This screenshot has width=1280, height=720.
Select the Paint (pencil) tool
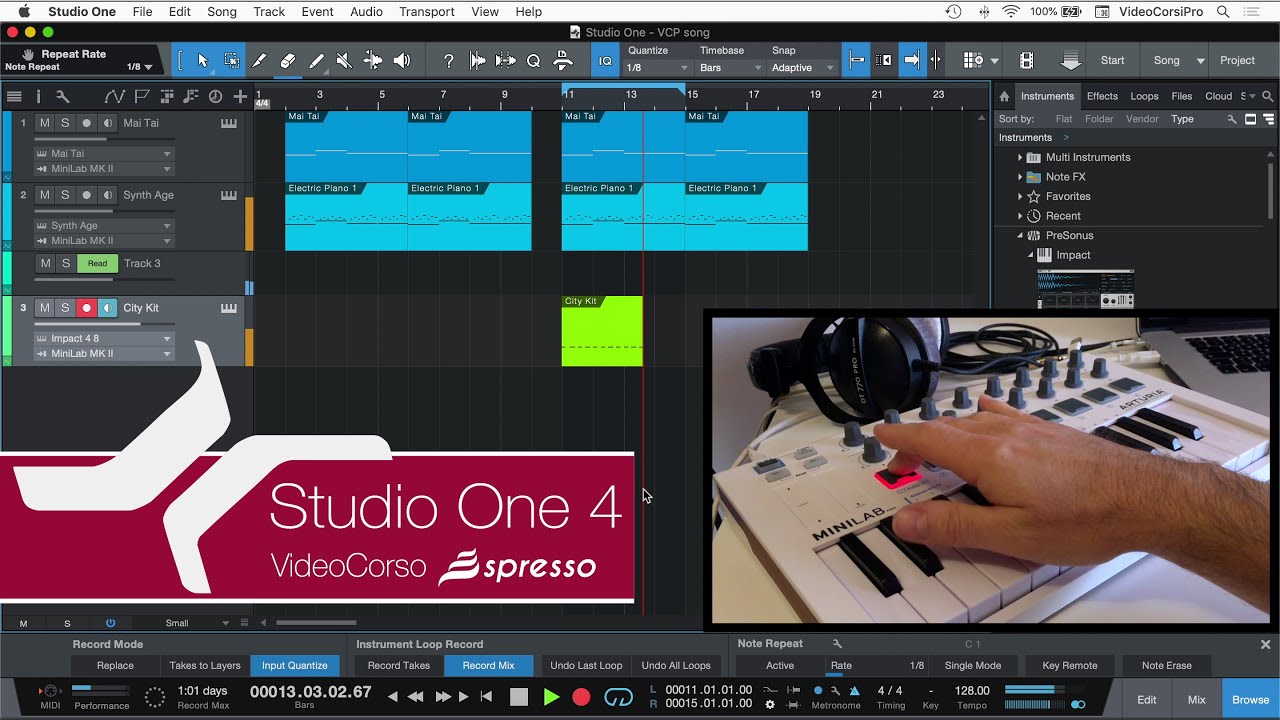(316, 61)
